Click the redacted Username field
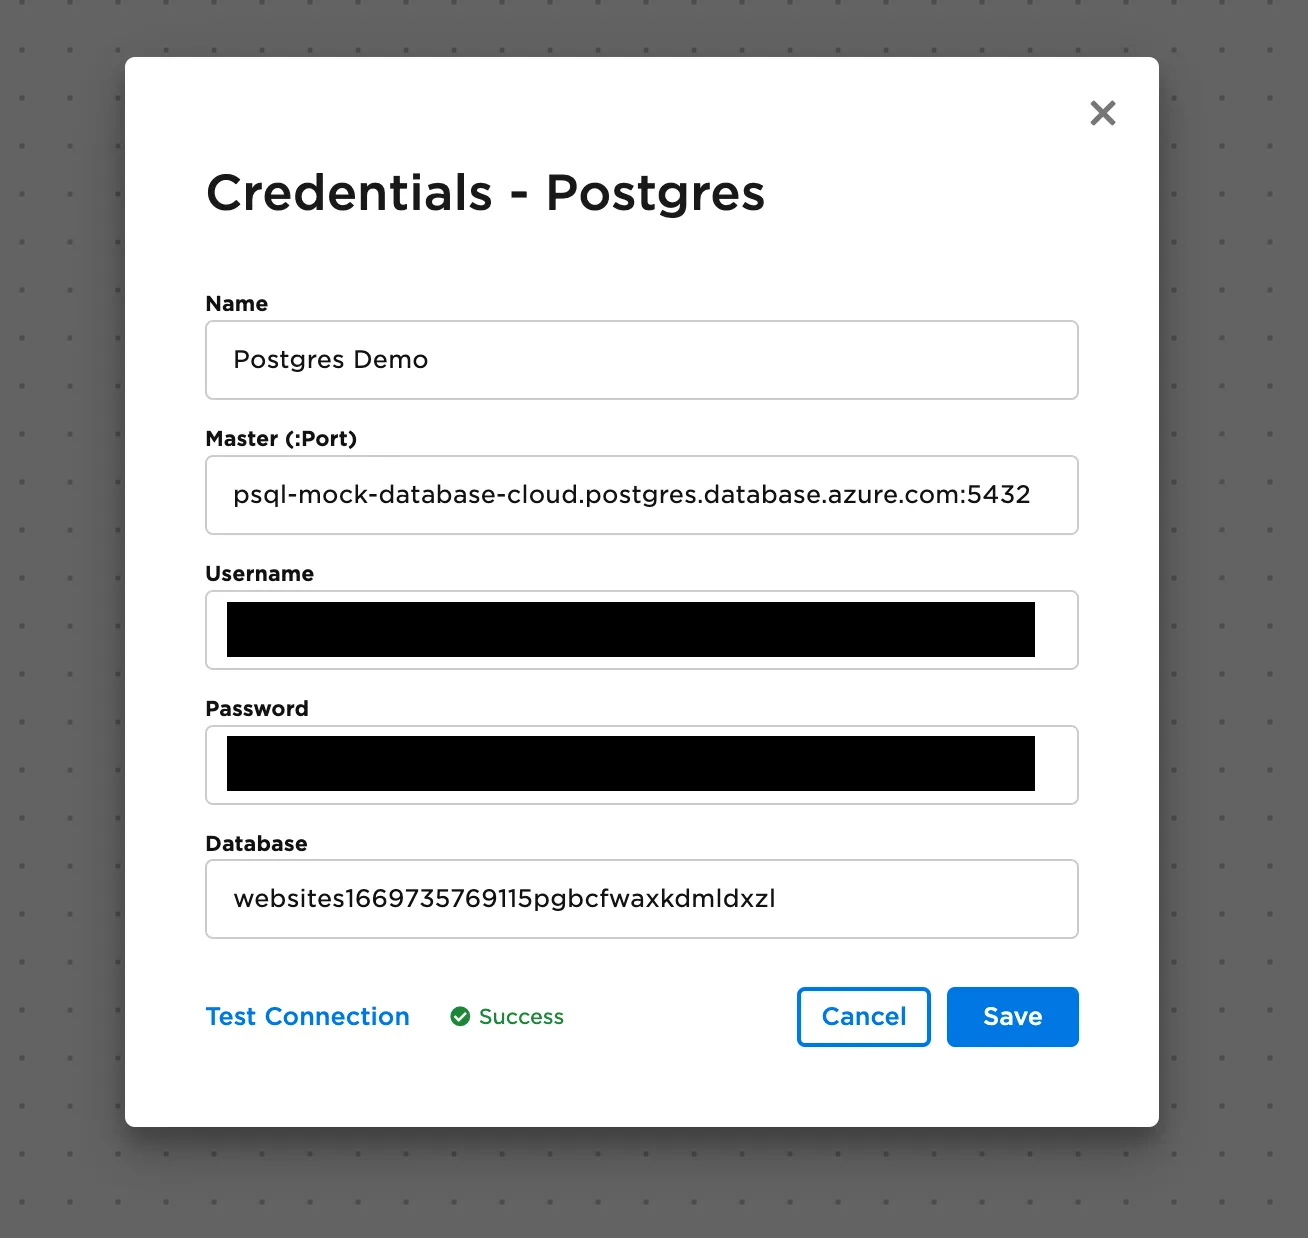This screenshot has width=1308, height=1238. coord(641,630)
